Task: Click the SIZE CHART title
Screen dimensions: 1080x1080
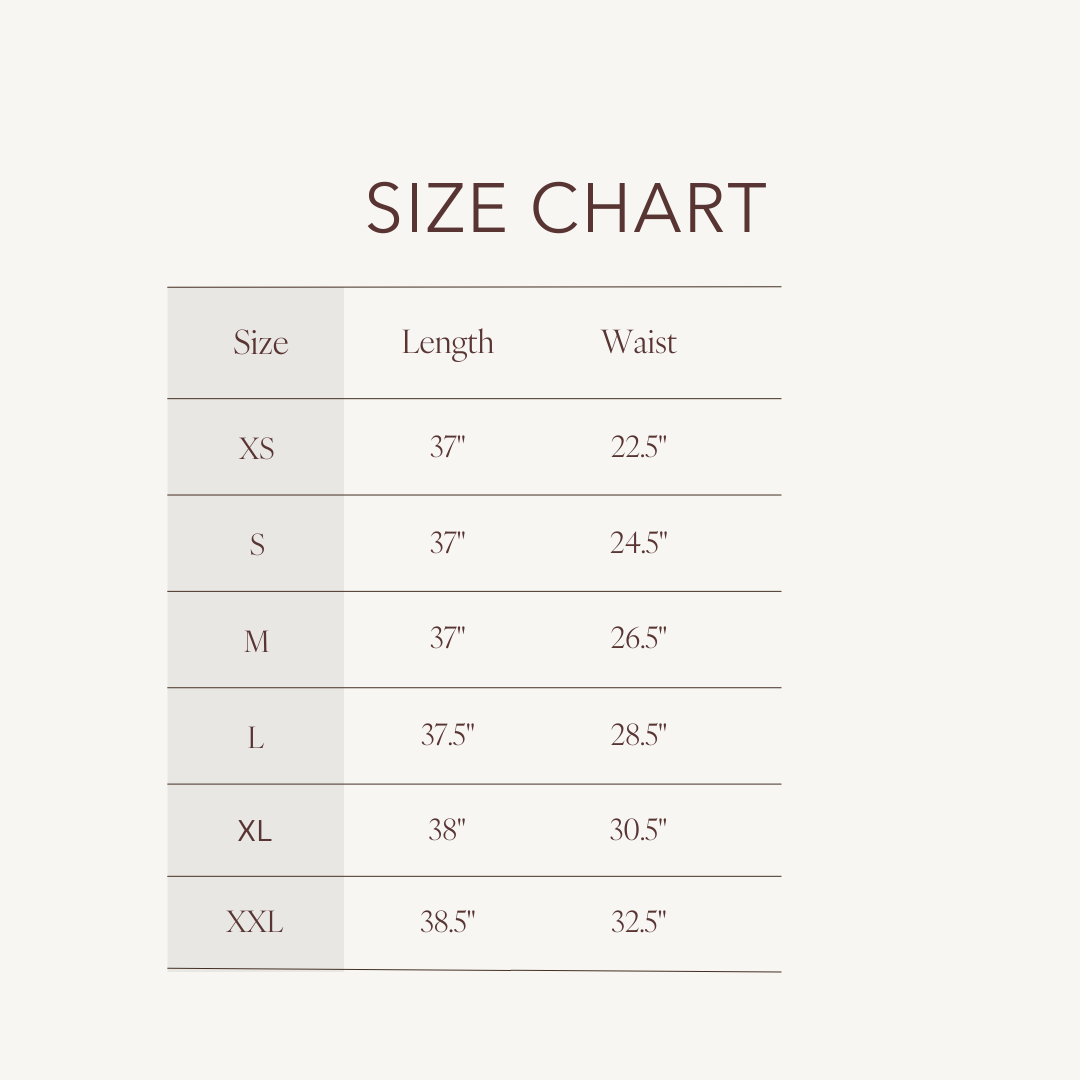Action: [566, 209]
